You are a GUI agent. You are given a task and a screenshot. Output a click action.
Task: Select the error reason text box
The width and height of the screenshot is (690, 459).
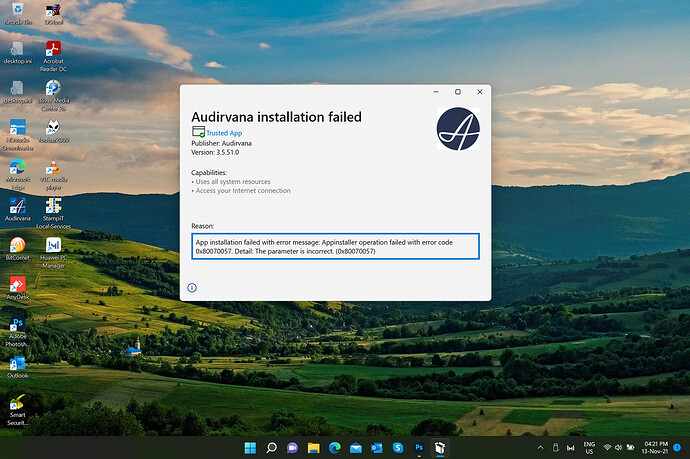point(335,246)
